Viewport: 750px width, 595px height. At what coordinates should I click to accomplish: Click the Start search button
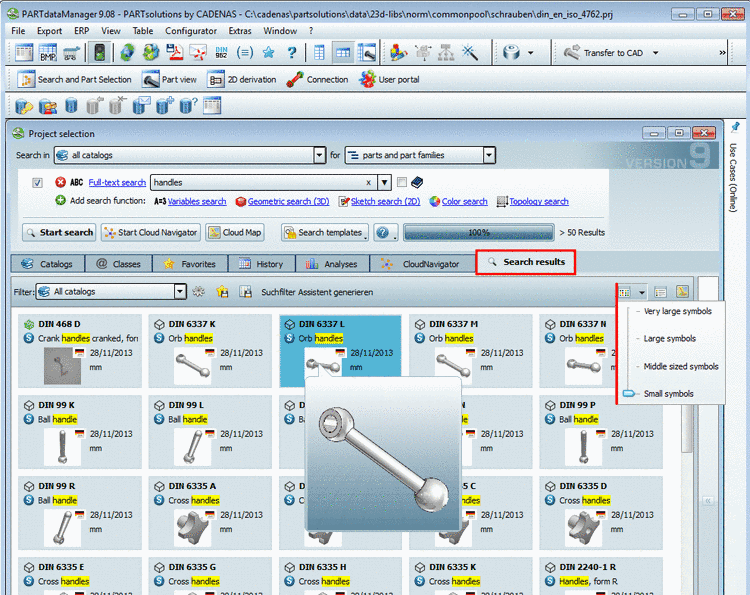pos(59,232)
